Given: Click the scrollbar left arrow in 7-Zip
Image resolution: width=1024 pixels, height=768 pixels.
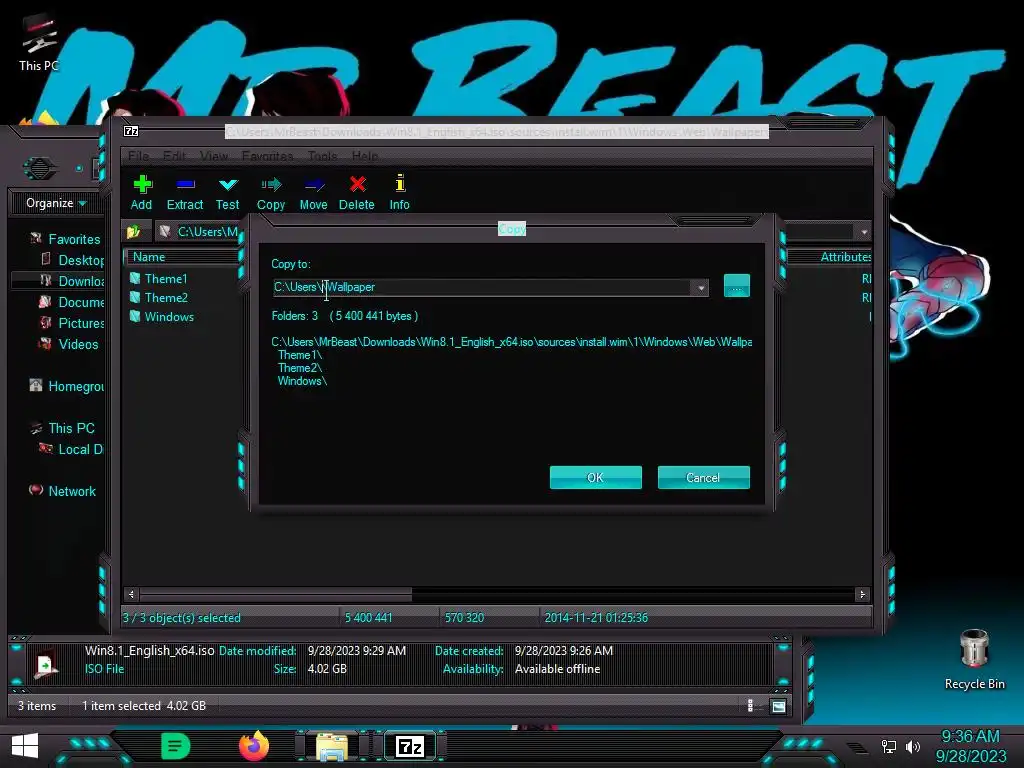Looking at the screenshot, I should tap(131, 594).
